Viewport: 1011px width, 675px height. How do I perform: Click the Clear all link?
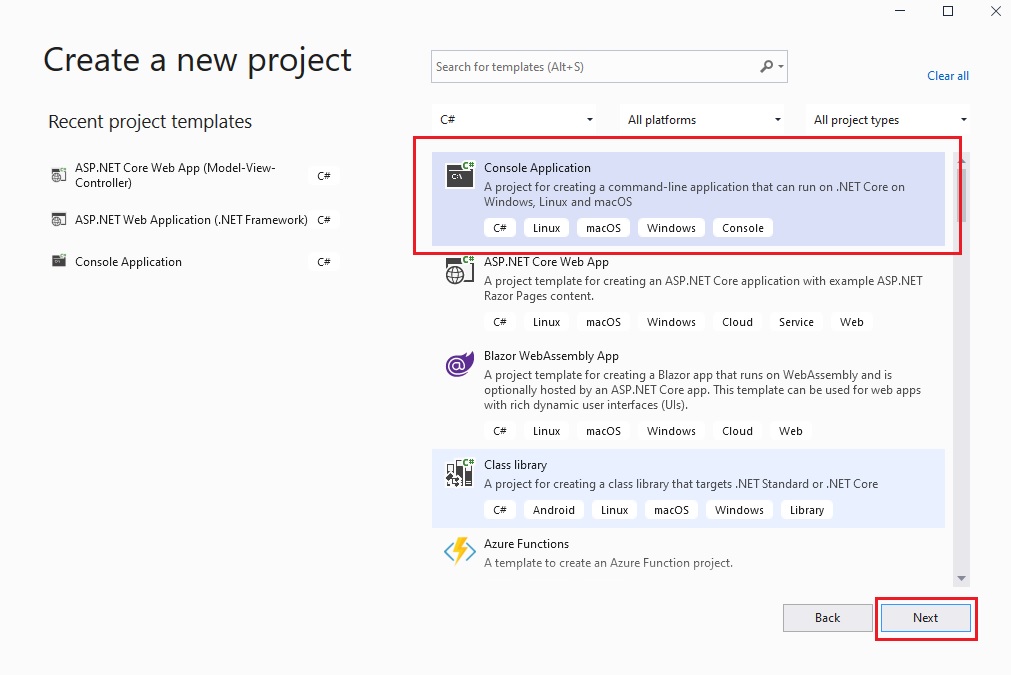point(948,75)
